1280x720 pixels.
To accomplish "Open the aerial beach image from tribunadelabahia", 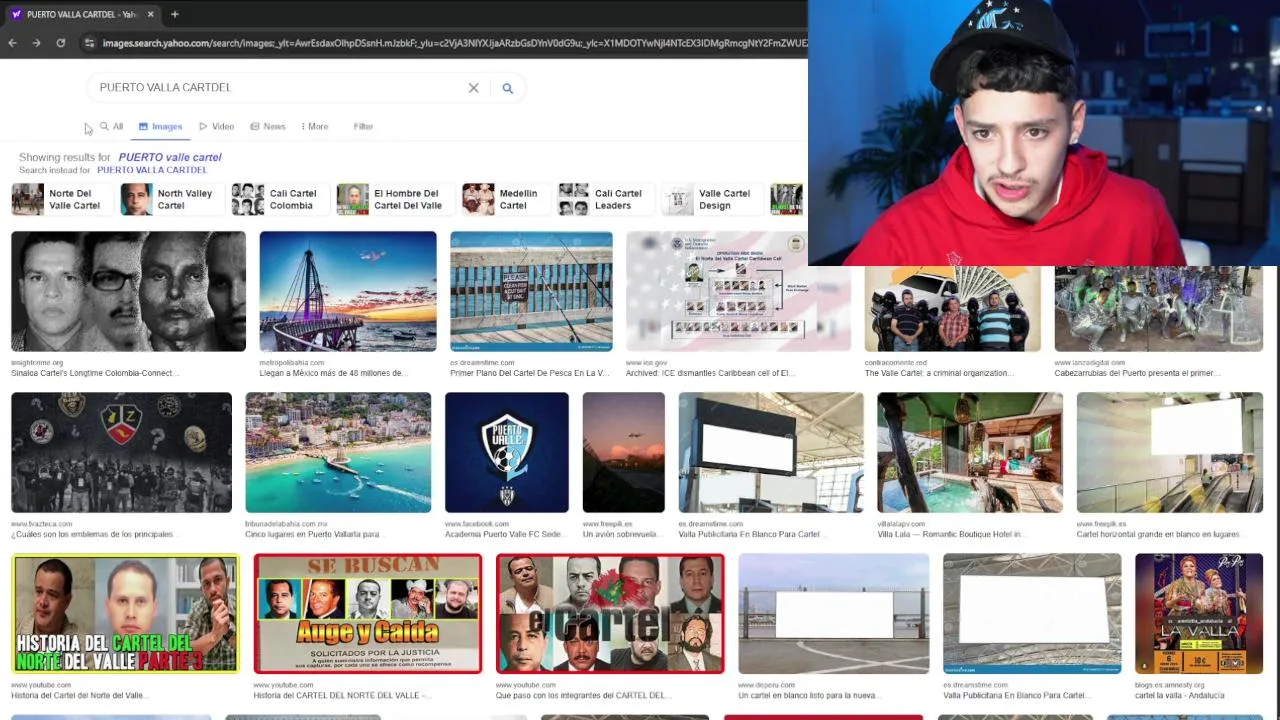I will (x=338, y=452).
